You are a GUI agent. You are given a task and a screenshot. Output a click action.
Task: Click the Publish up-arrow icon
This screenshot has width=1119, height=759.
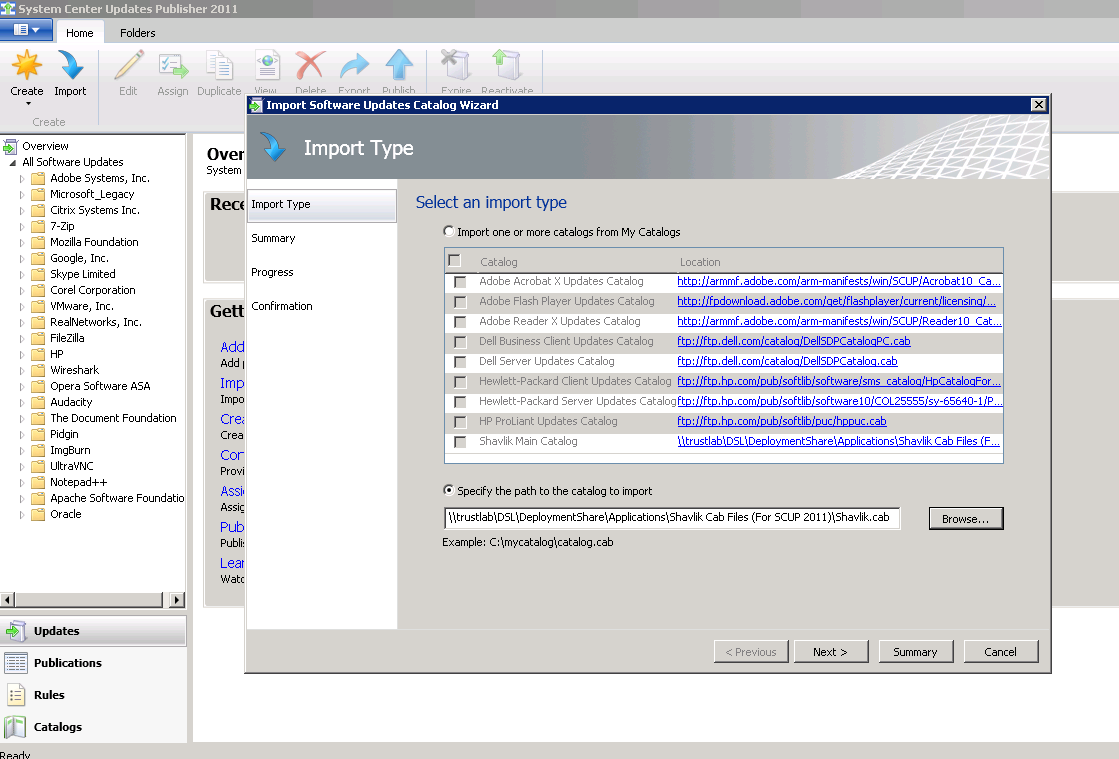[399, 66]
